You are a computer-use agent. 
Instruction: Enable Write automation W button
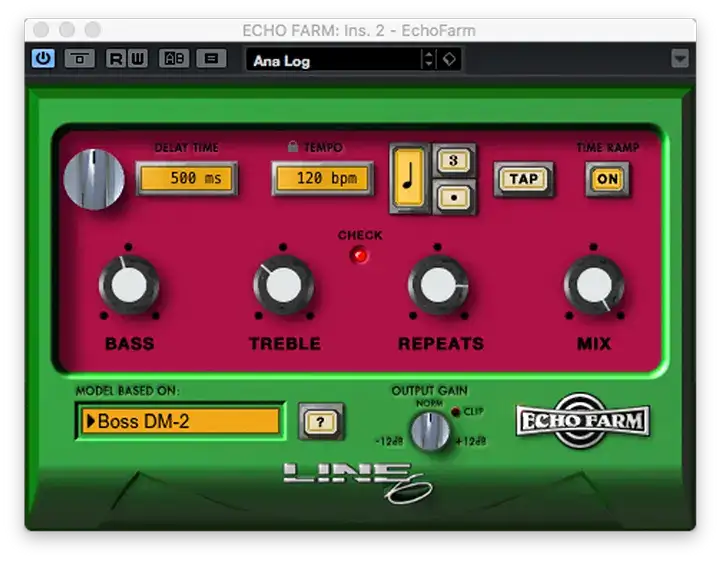(x=137, y=59)
